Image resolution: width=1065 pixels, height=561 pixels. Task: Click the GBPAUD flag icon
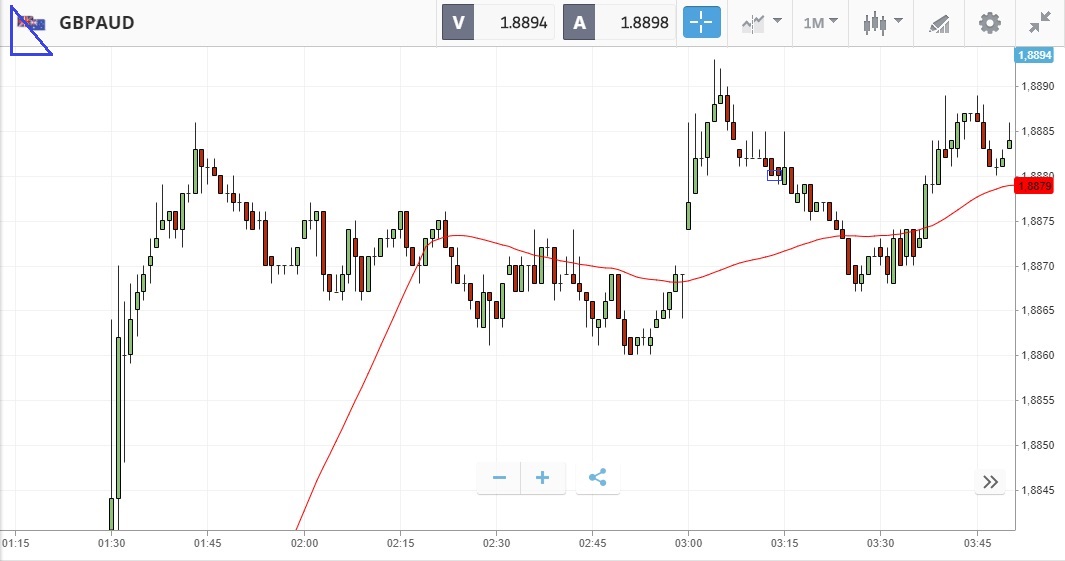31,23
